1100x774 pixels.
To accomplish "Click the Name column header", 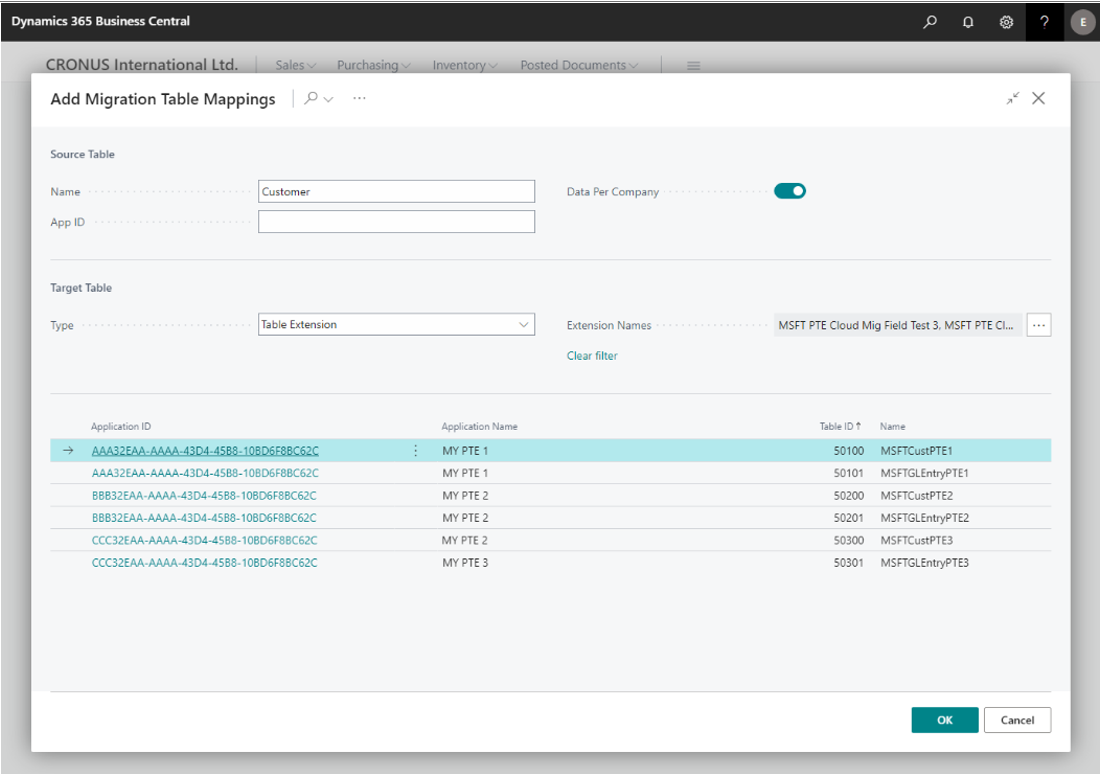I will tap(892, 426).
